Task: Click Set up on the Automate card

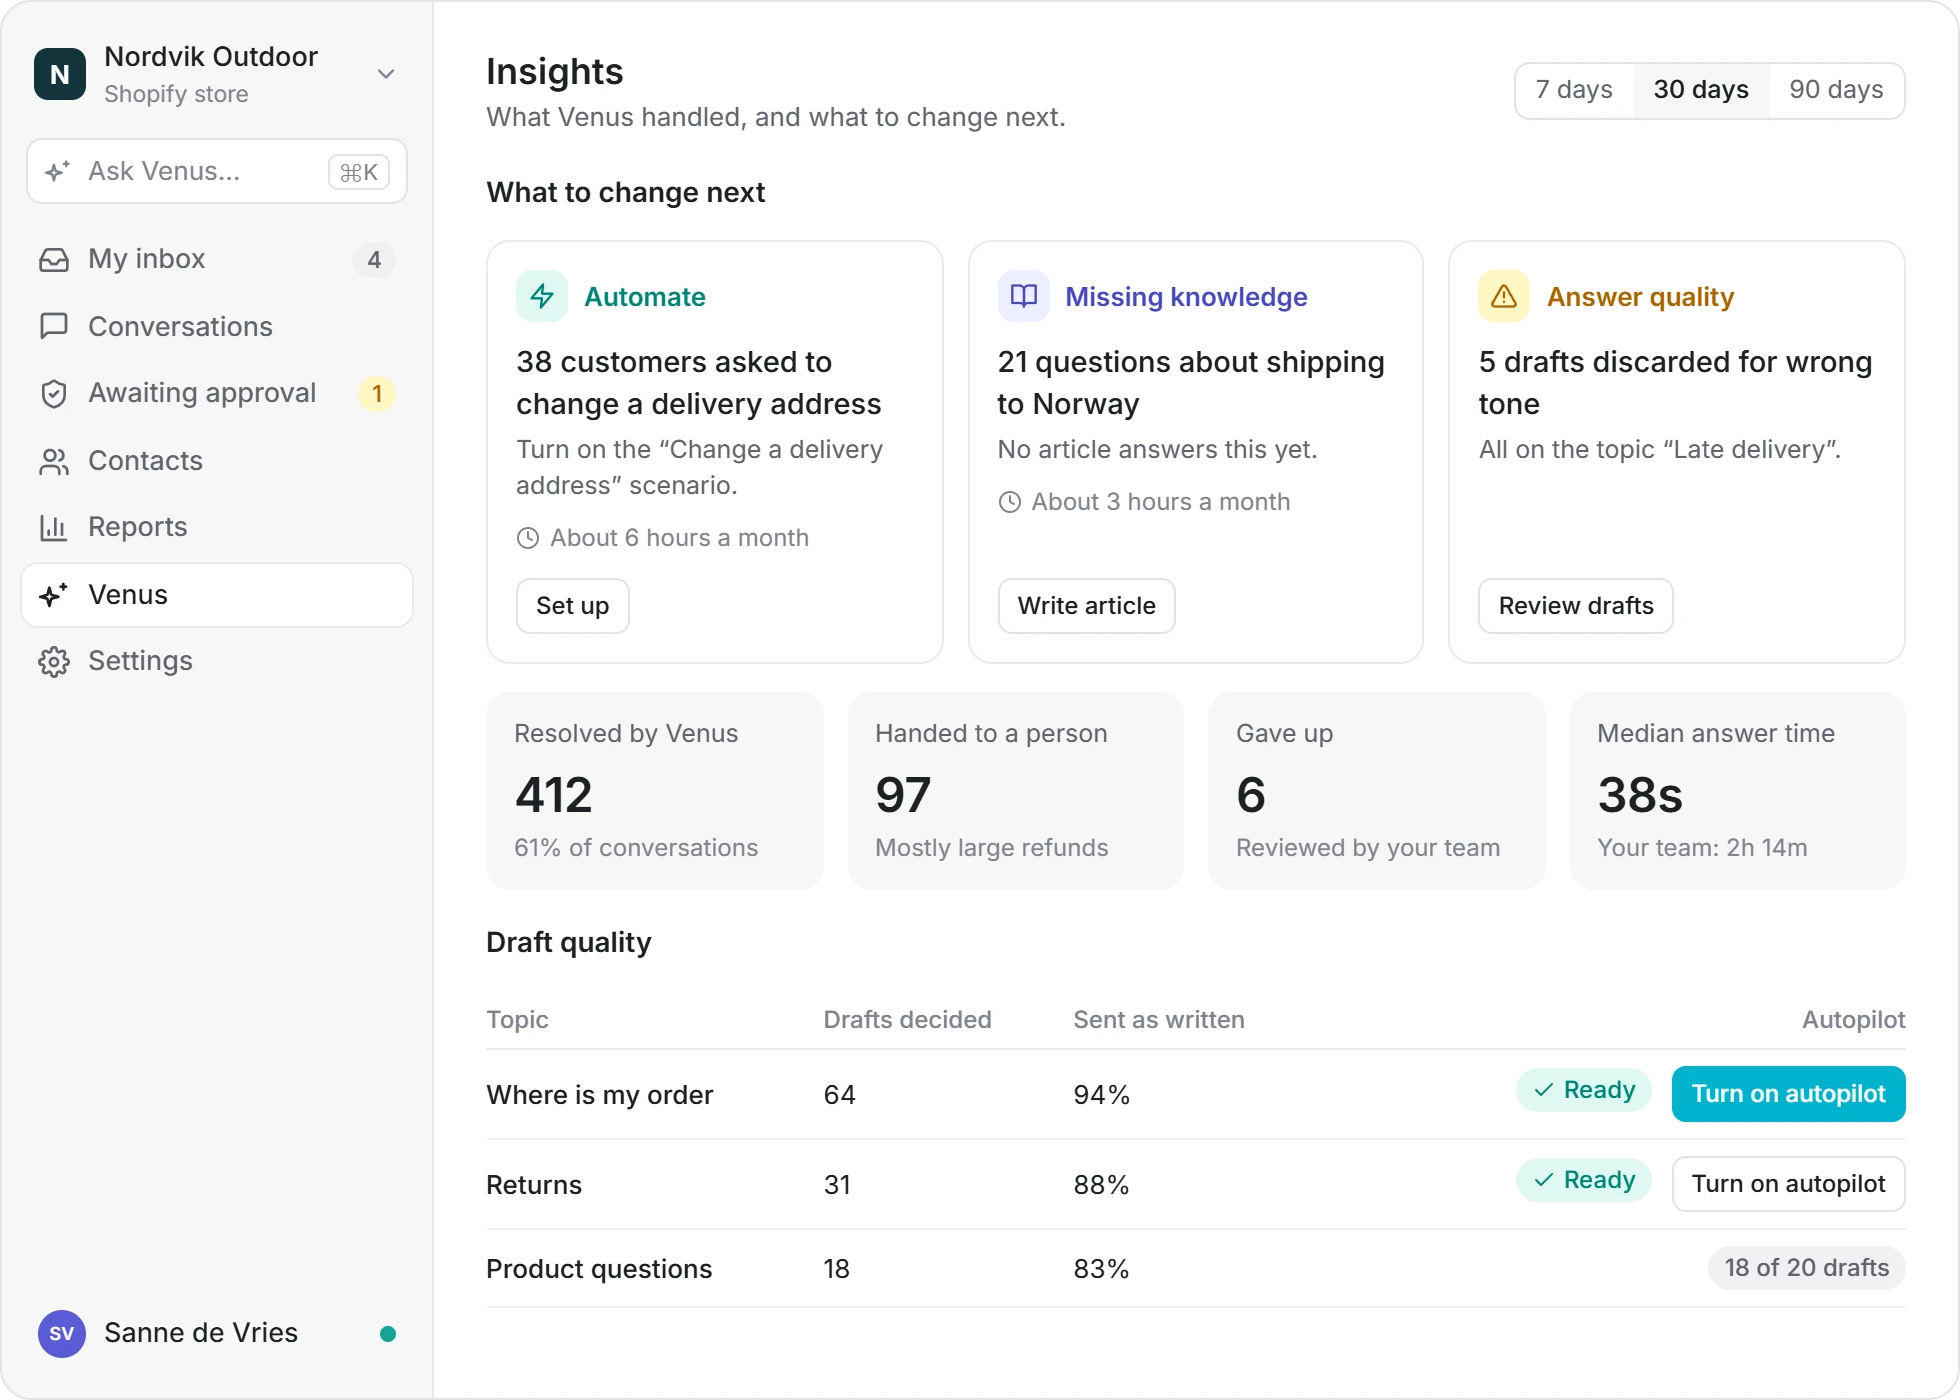Action: pyautogui.click(x=573, y=606)
